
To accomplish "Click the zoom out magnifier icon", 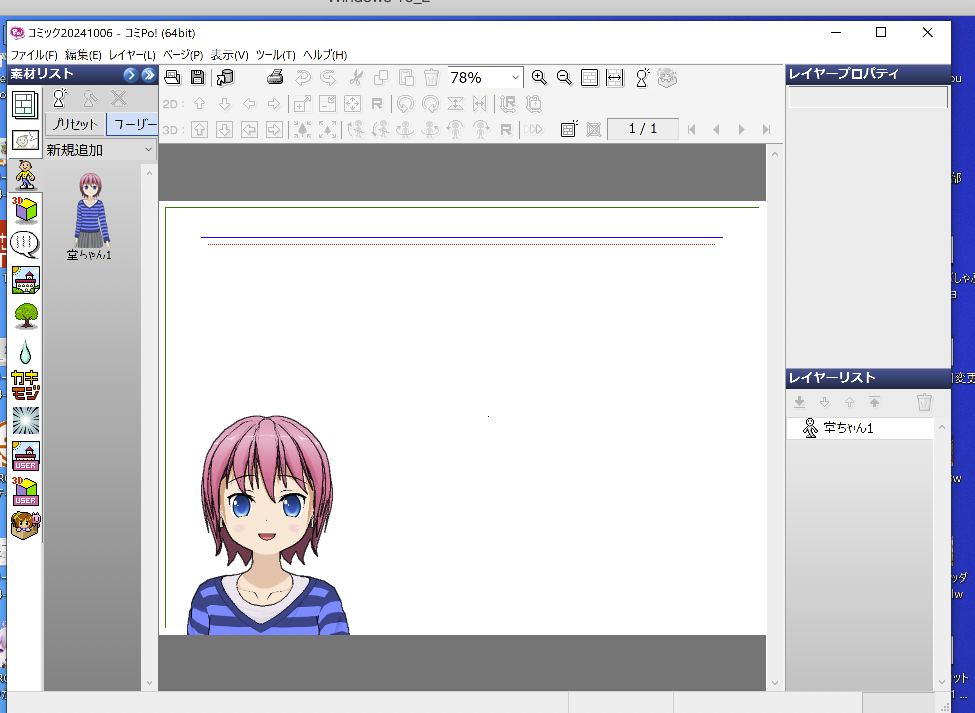I will point(564,77).
